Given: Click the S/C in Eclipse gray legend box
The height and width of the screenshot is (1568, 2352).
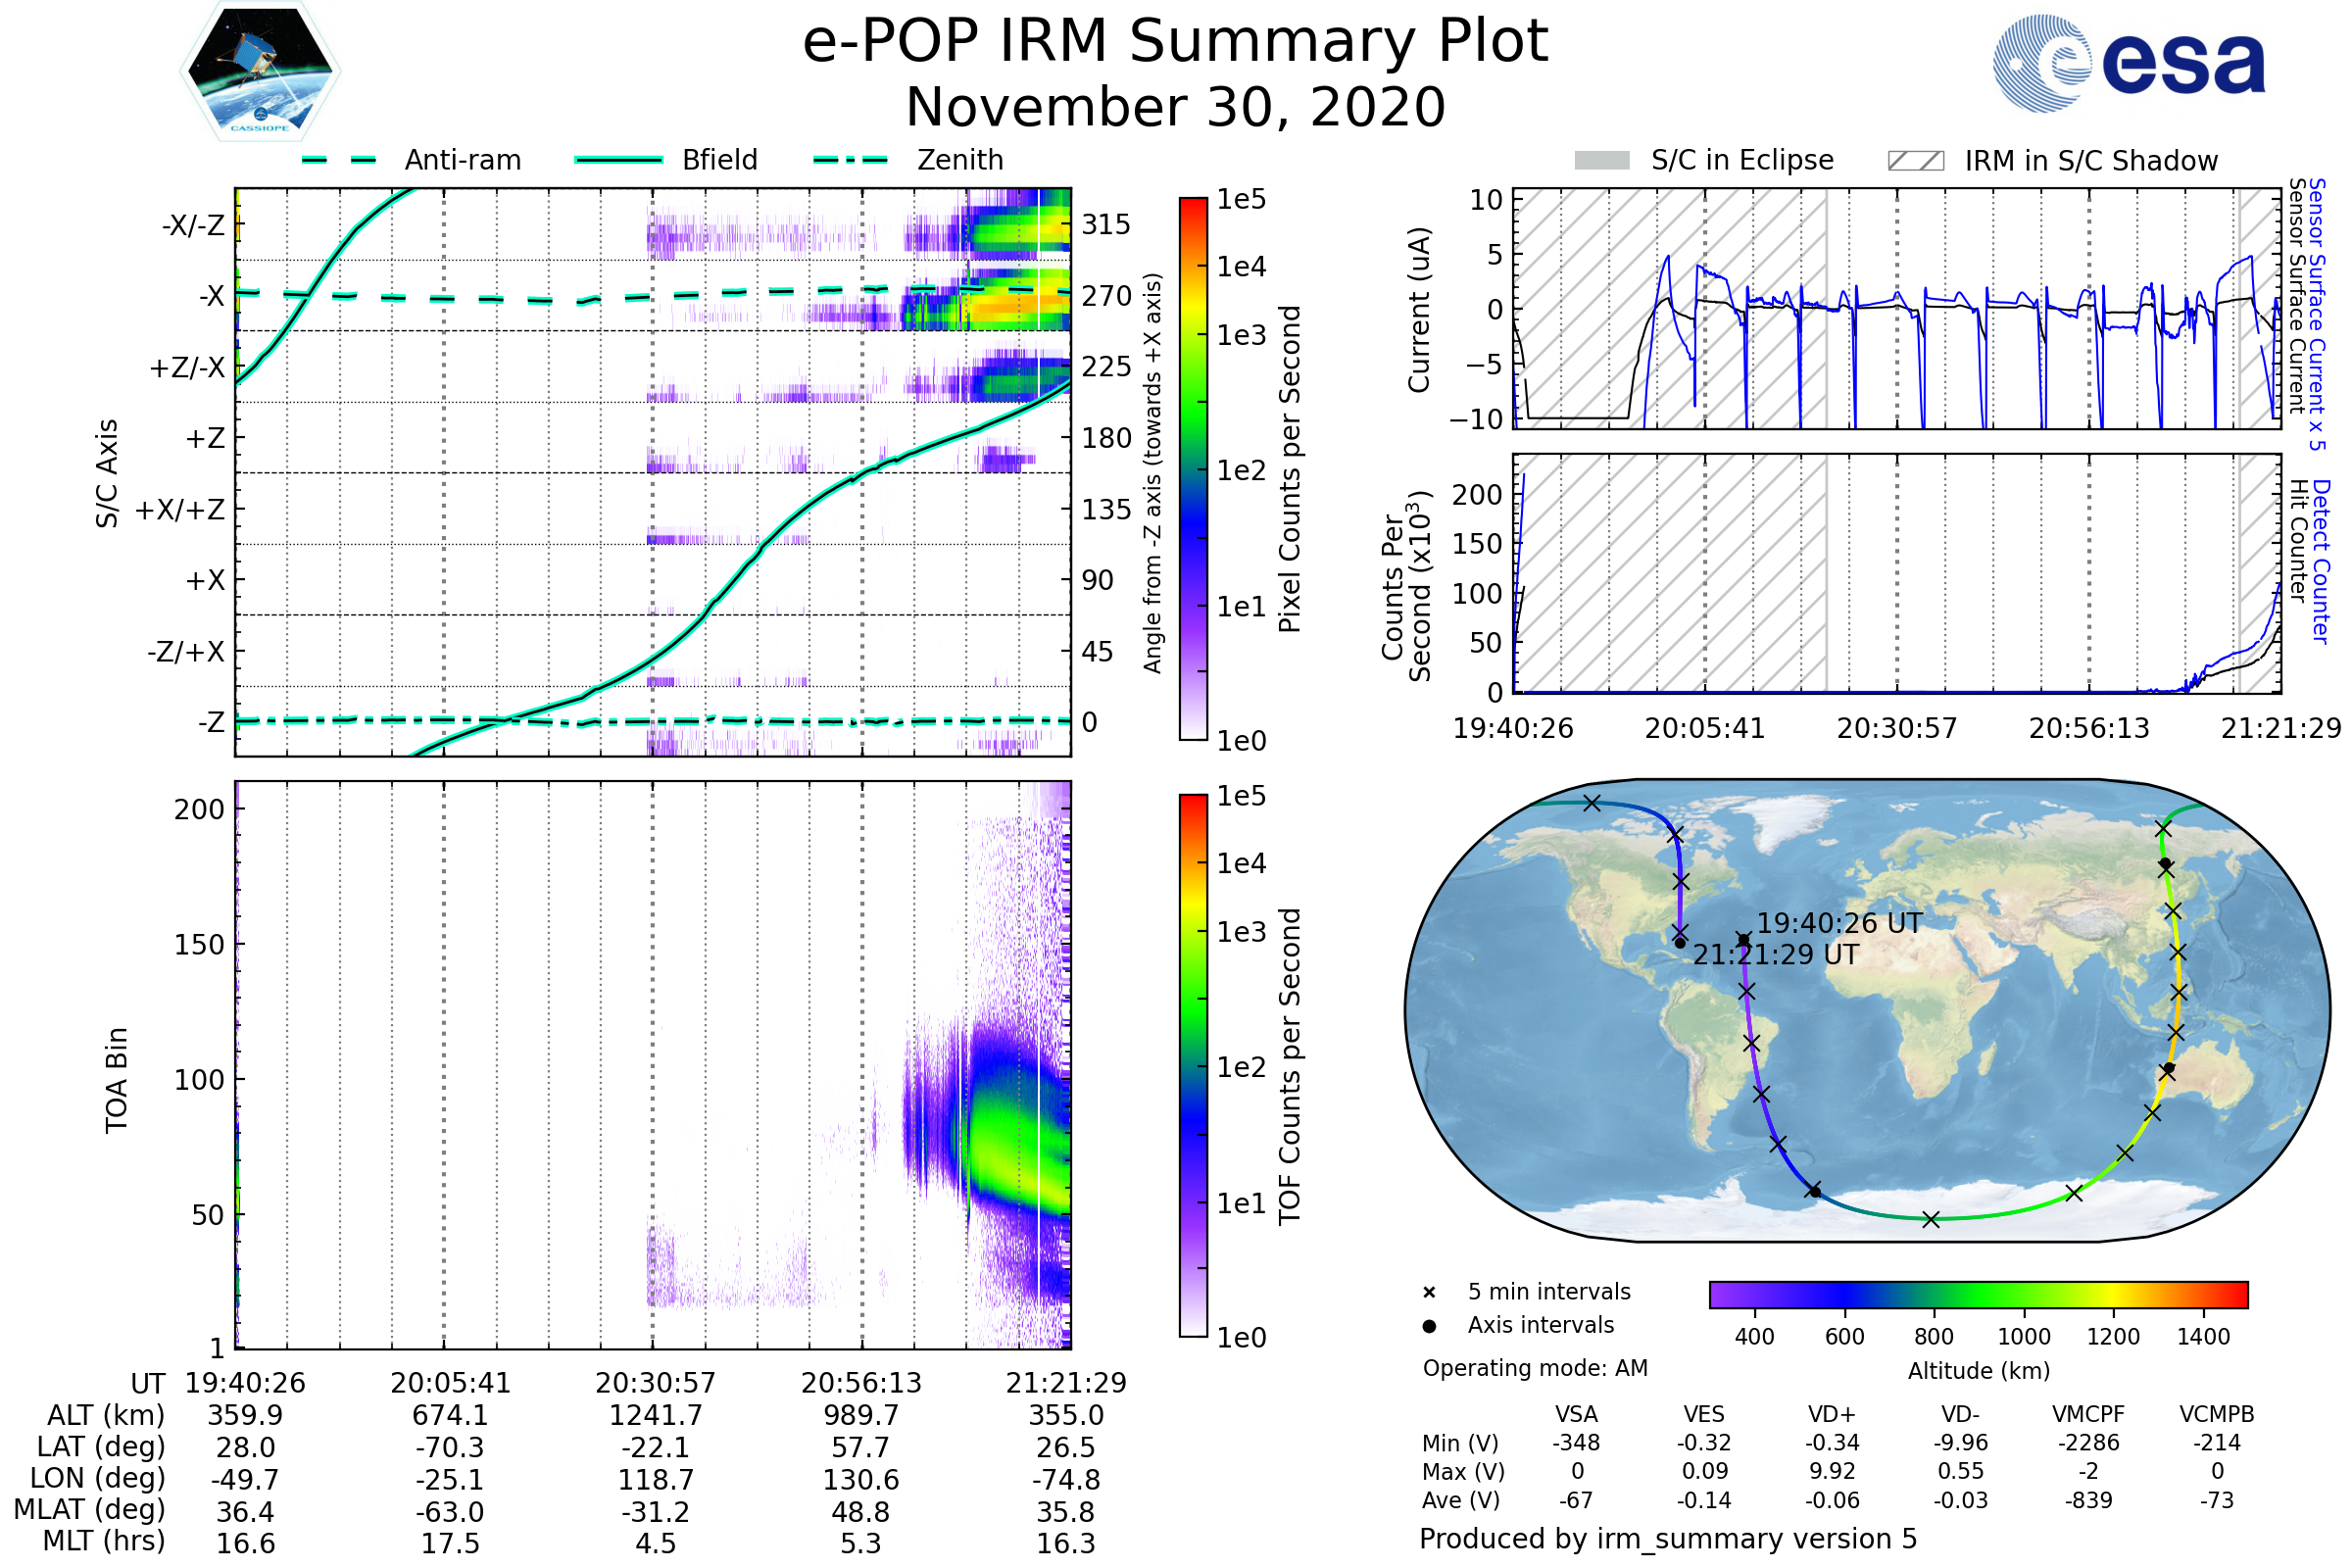Looking at the screenshot, I should pos(1602,161).
